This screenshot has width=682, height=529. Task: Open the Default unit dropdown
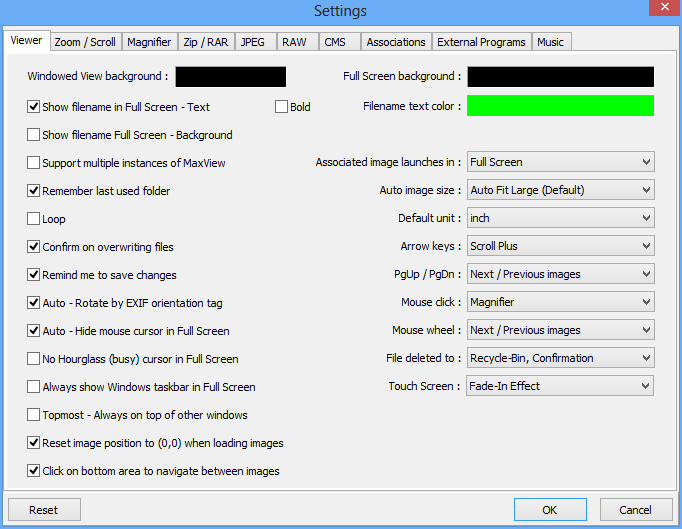click(561, 218)
